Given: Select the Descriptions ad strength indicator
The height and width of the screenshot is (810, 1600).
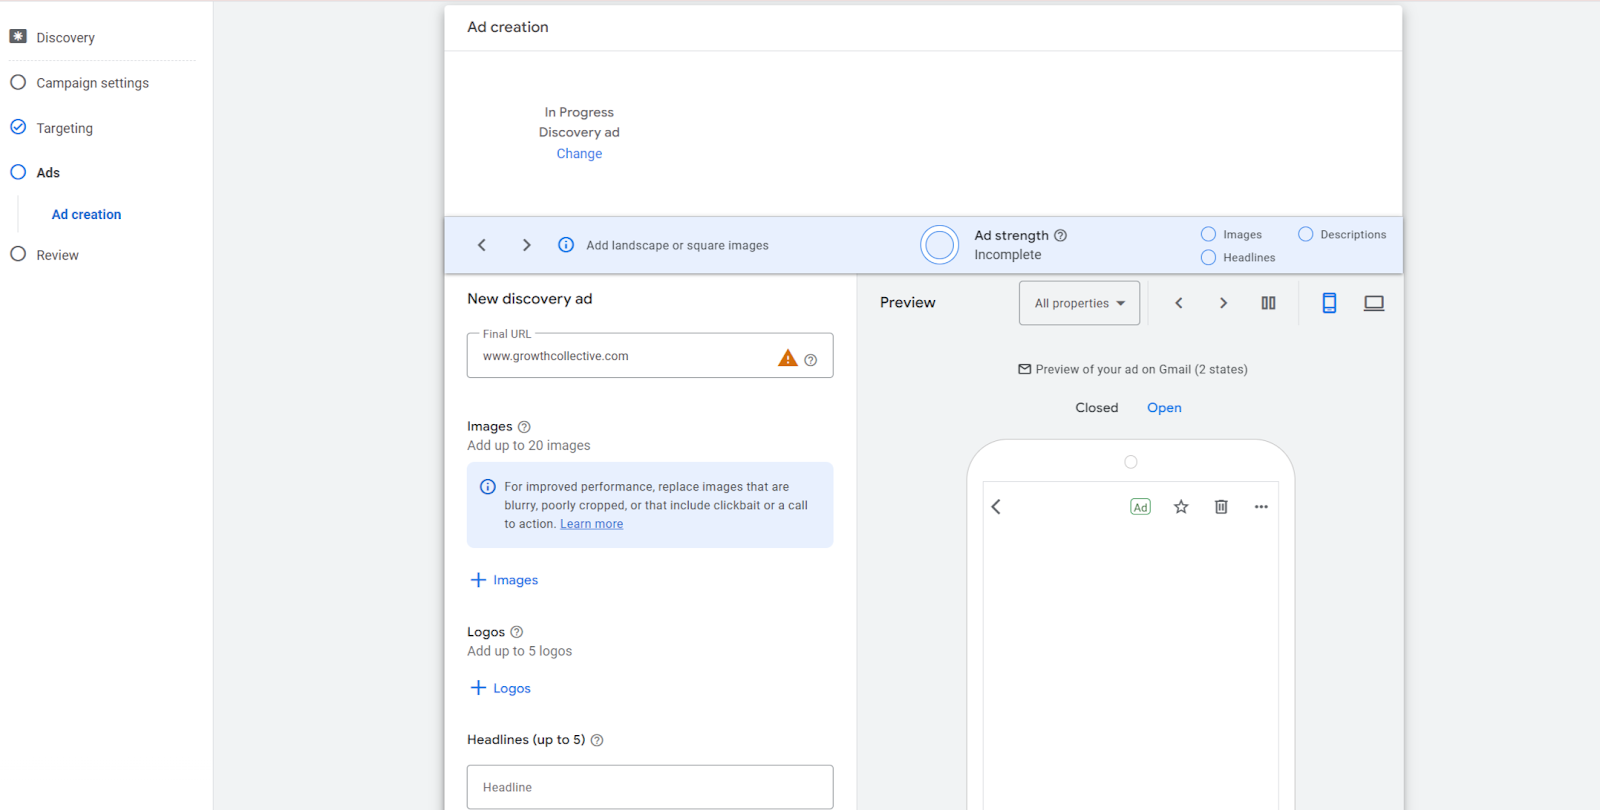Looking at the screenshot, I should (1306, 234).
